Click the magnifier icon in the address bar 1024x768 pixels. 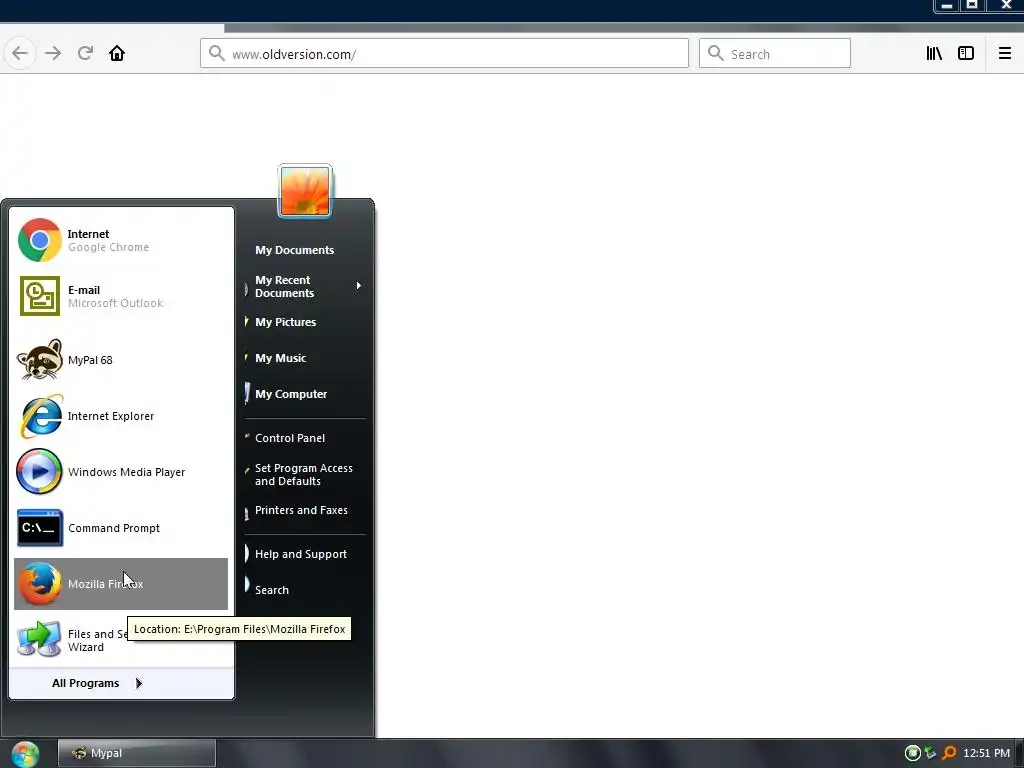216,53
